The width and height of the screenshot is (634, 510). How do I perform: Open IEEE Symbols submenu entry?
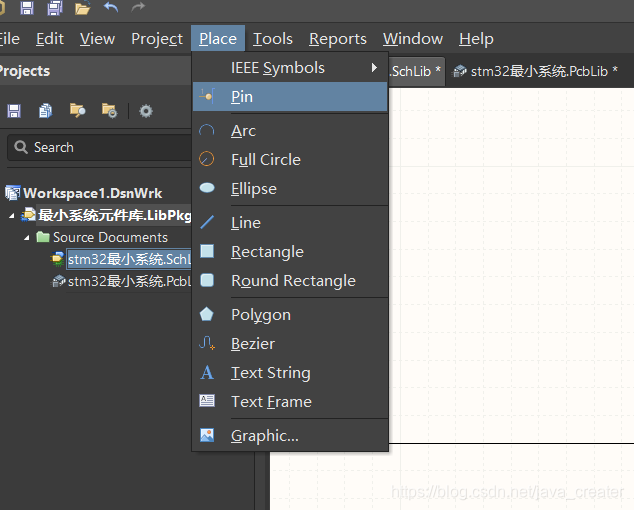[290, 68]
